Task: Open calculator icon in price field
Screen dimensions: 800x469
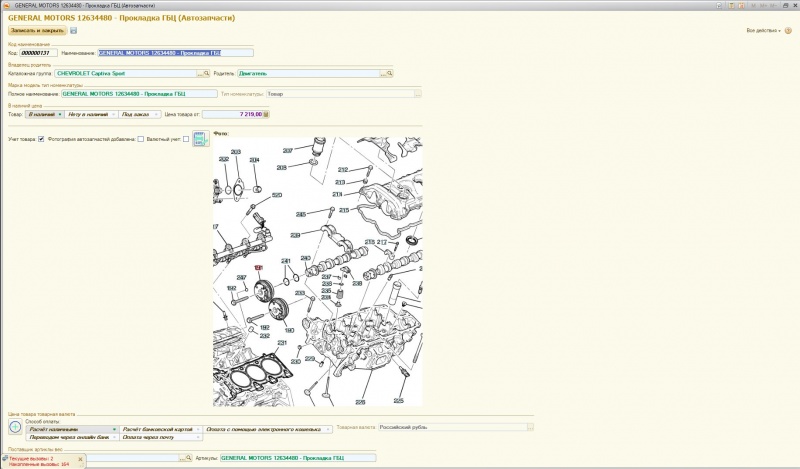Action: click(x=266, y=114)
